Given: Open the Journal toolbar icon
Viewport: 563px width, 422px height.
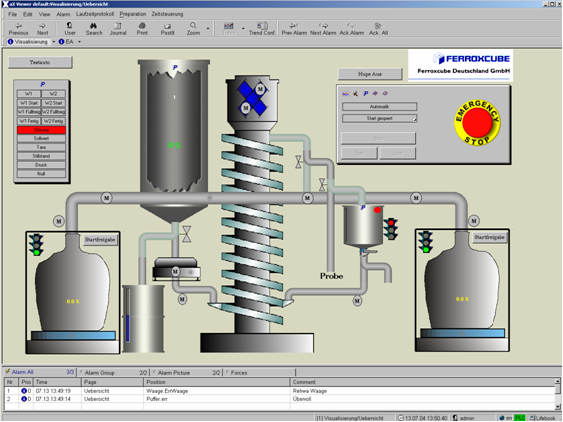Looking at the screenshot, I should [x=118, y=25].
